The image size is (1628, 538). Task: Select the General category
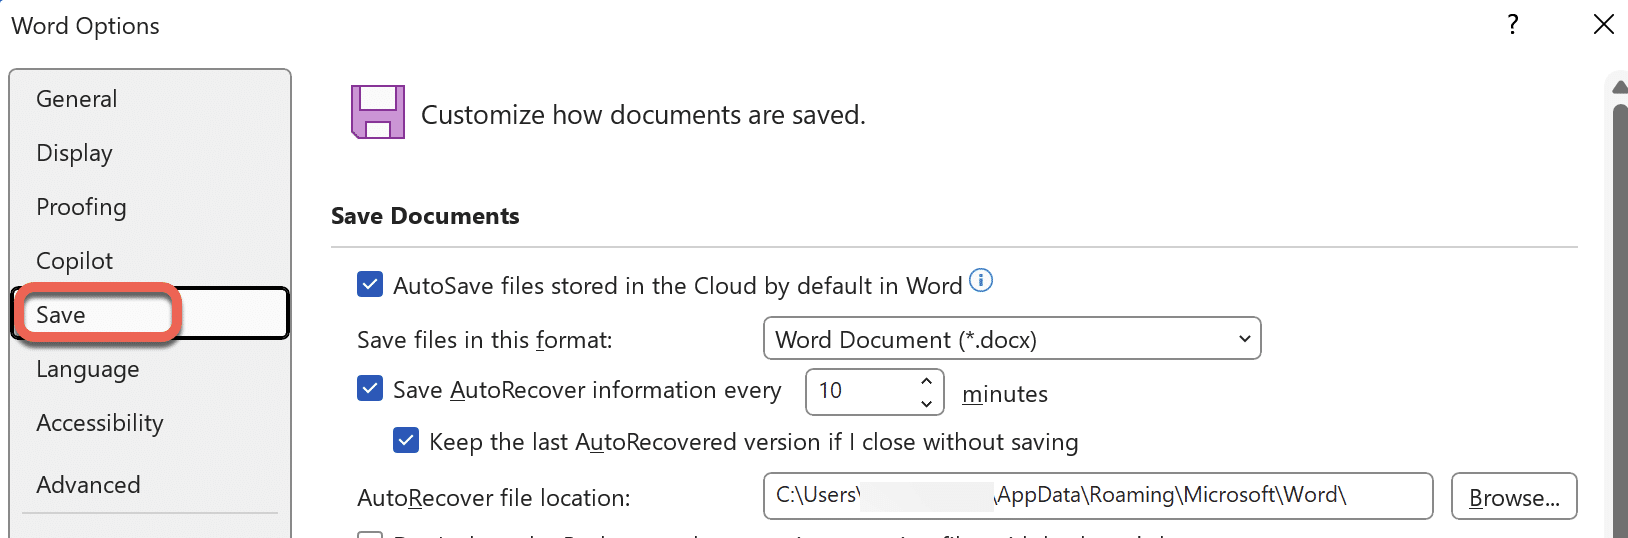(77, 99)
